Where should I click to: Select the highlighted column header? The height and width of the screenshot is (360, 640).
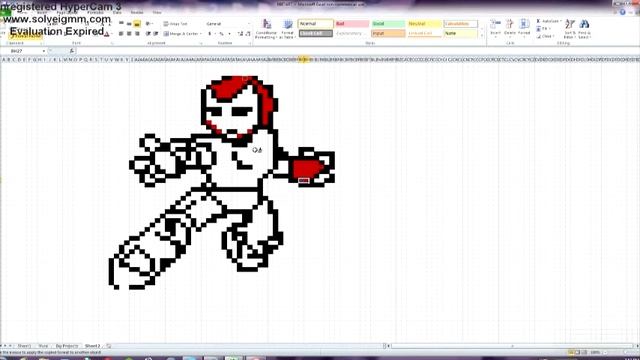pos(303,60)
